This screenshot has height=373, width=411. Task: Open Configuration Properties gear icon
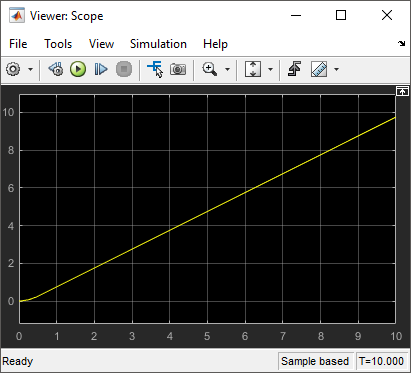tap(13, 69)
